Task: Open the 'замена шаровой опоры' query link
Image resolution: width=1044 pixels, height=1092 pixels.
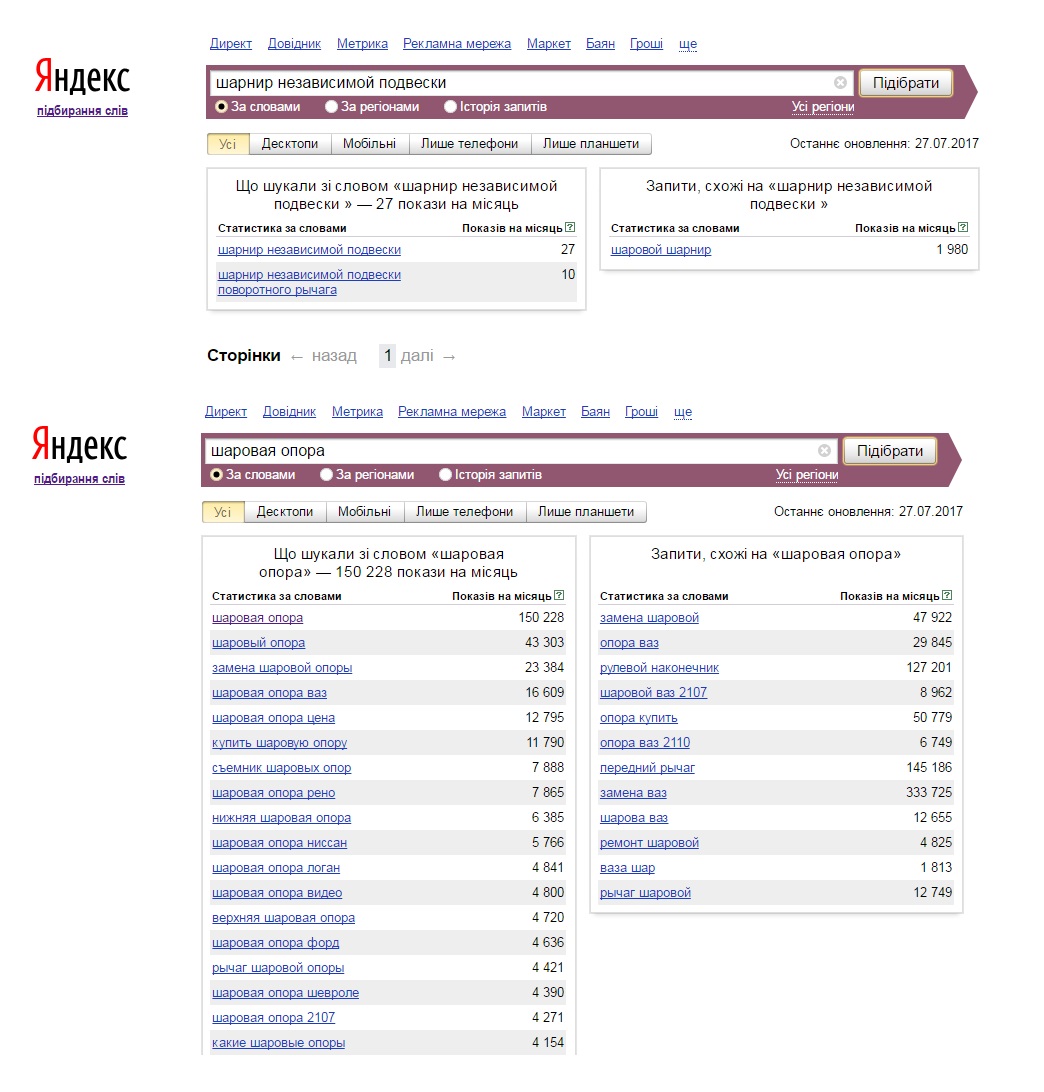Action: click(x=282, y=668)
